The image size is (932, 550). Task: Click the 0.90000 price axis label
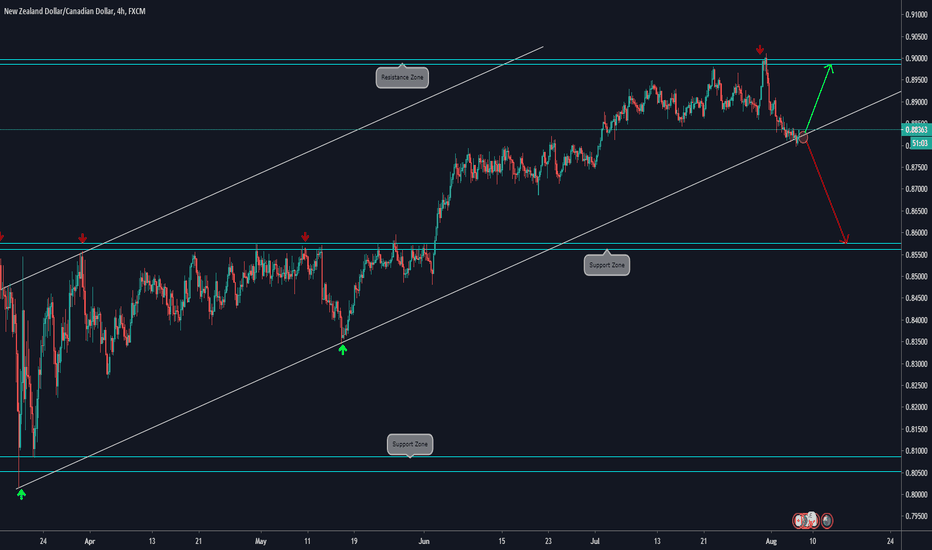tap(916, 58)
